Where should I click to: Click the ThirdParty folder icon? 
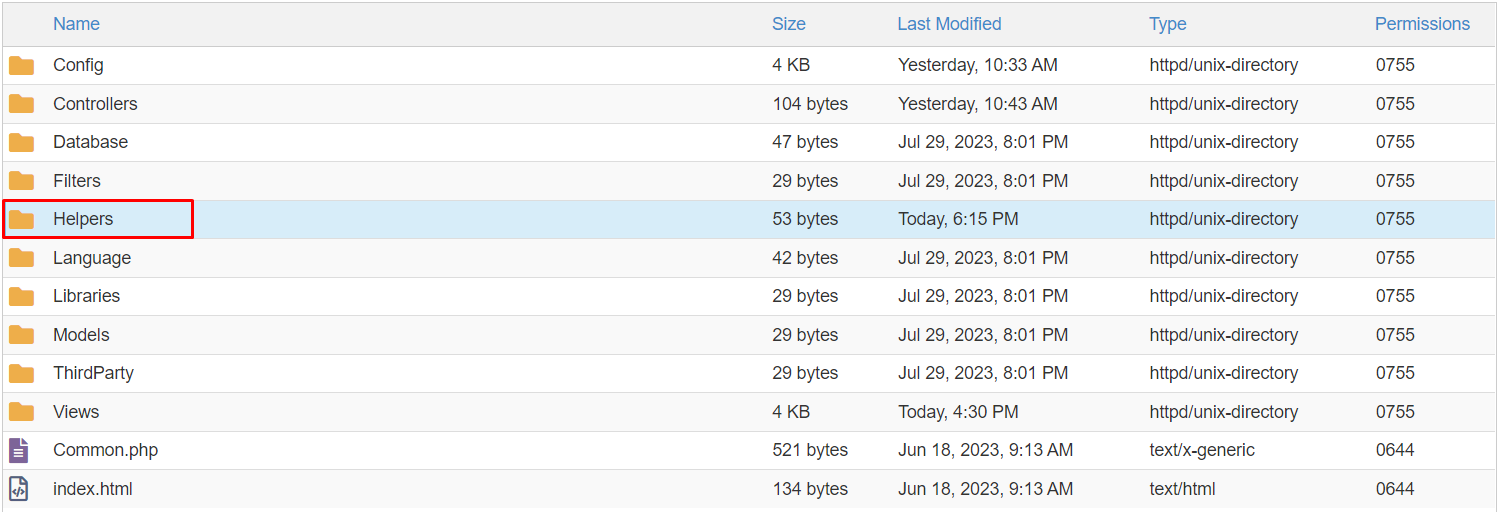(x=21, y=374)
